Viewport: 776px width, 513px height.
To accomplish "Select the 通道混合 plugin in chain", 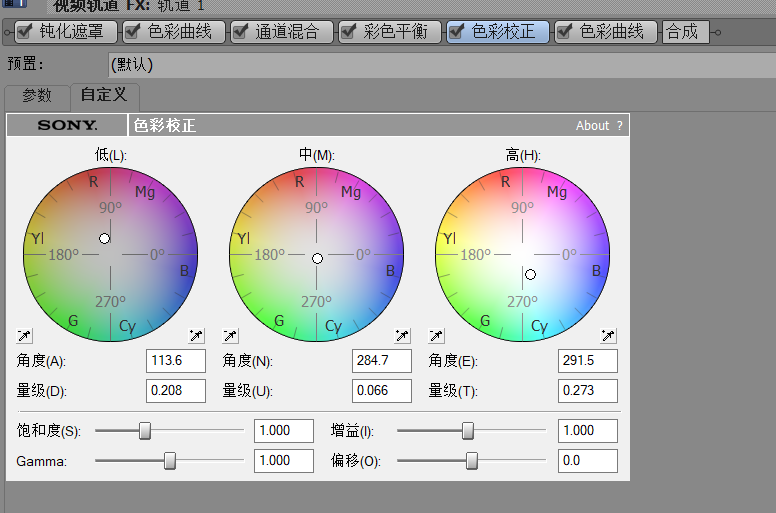I will tap(288, 32).
